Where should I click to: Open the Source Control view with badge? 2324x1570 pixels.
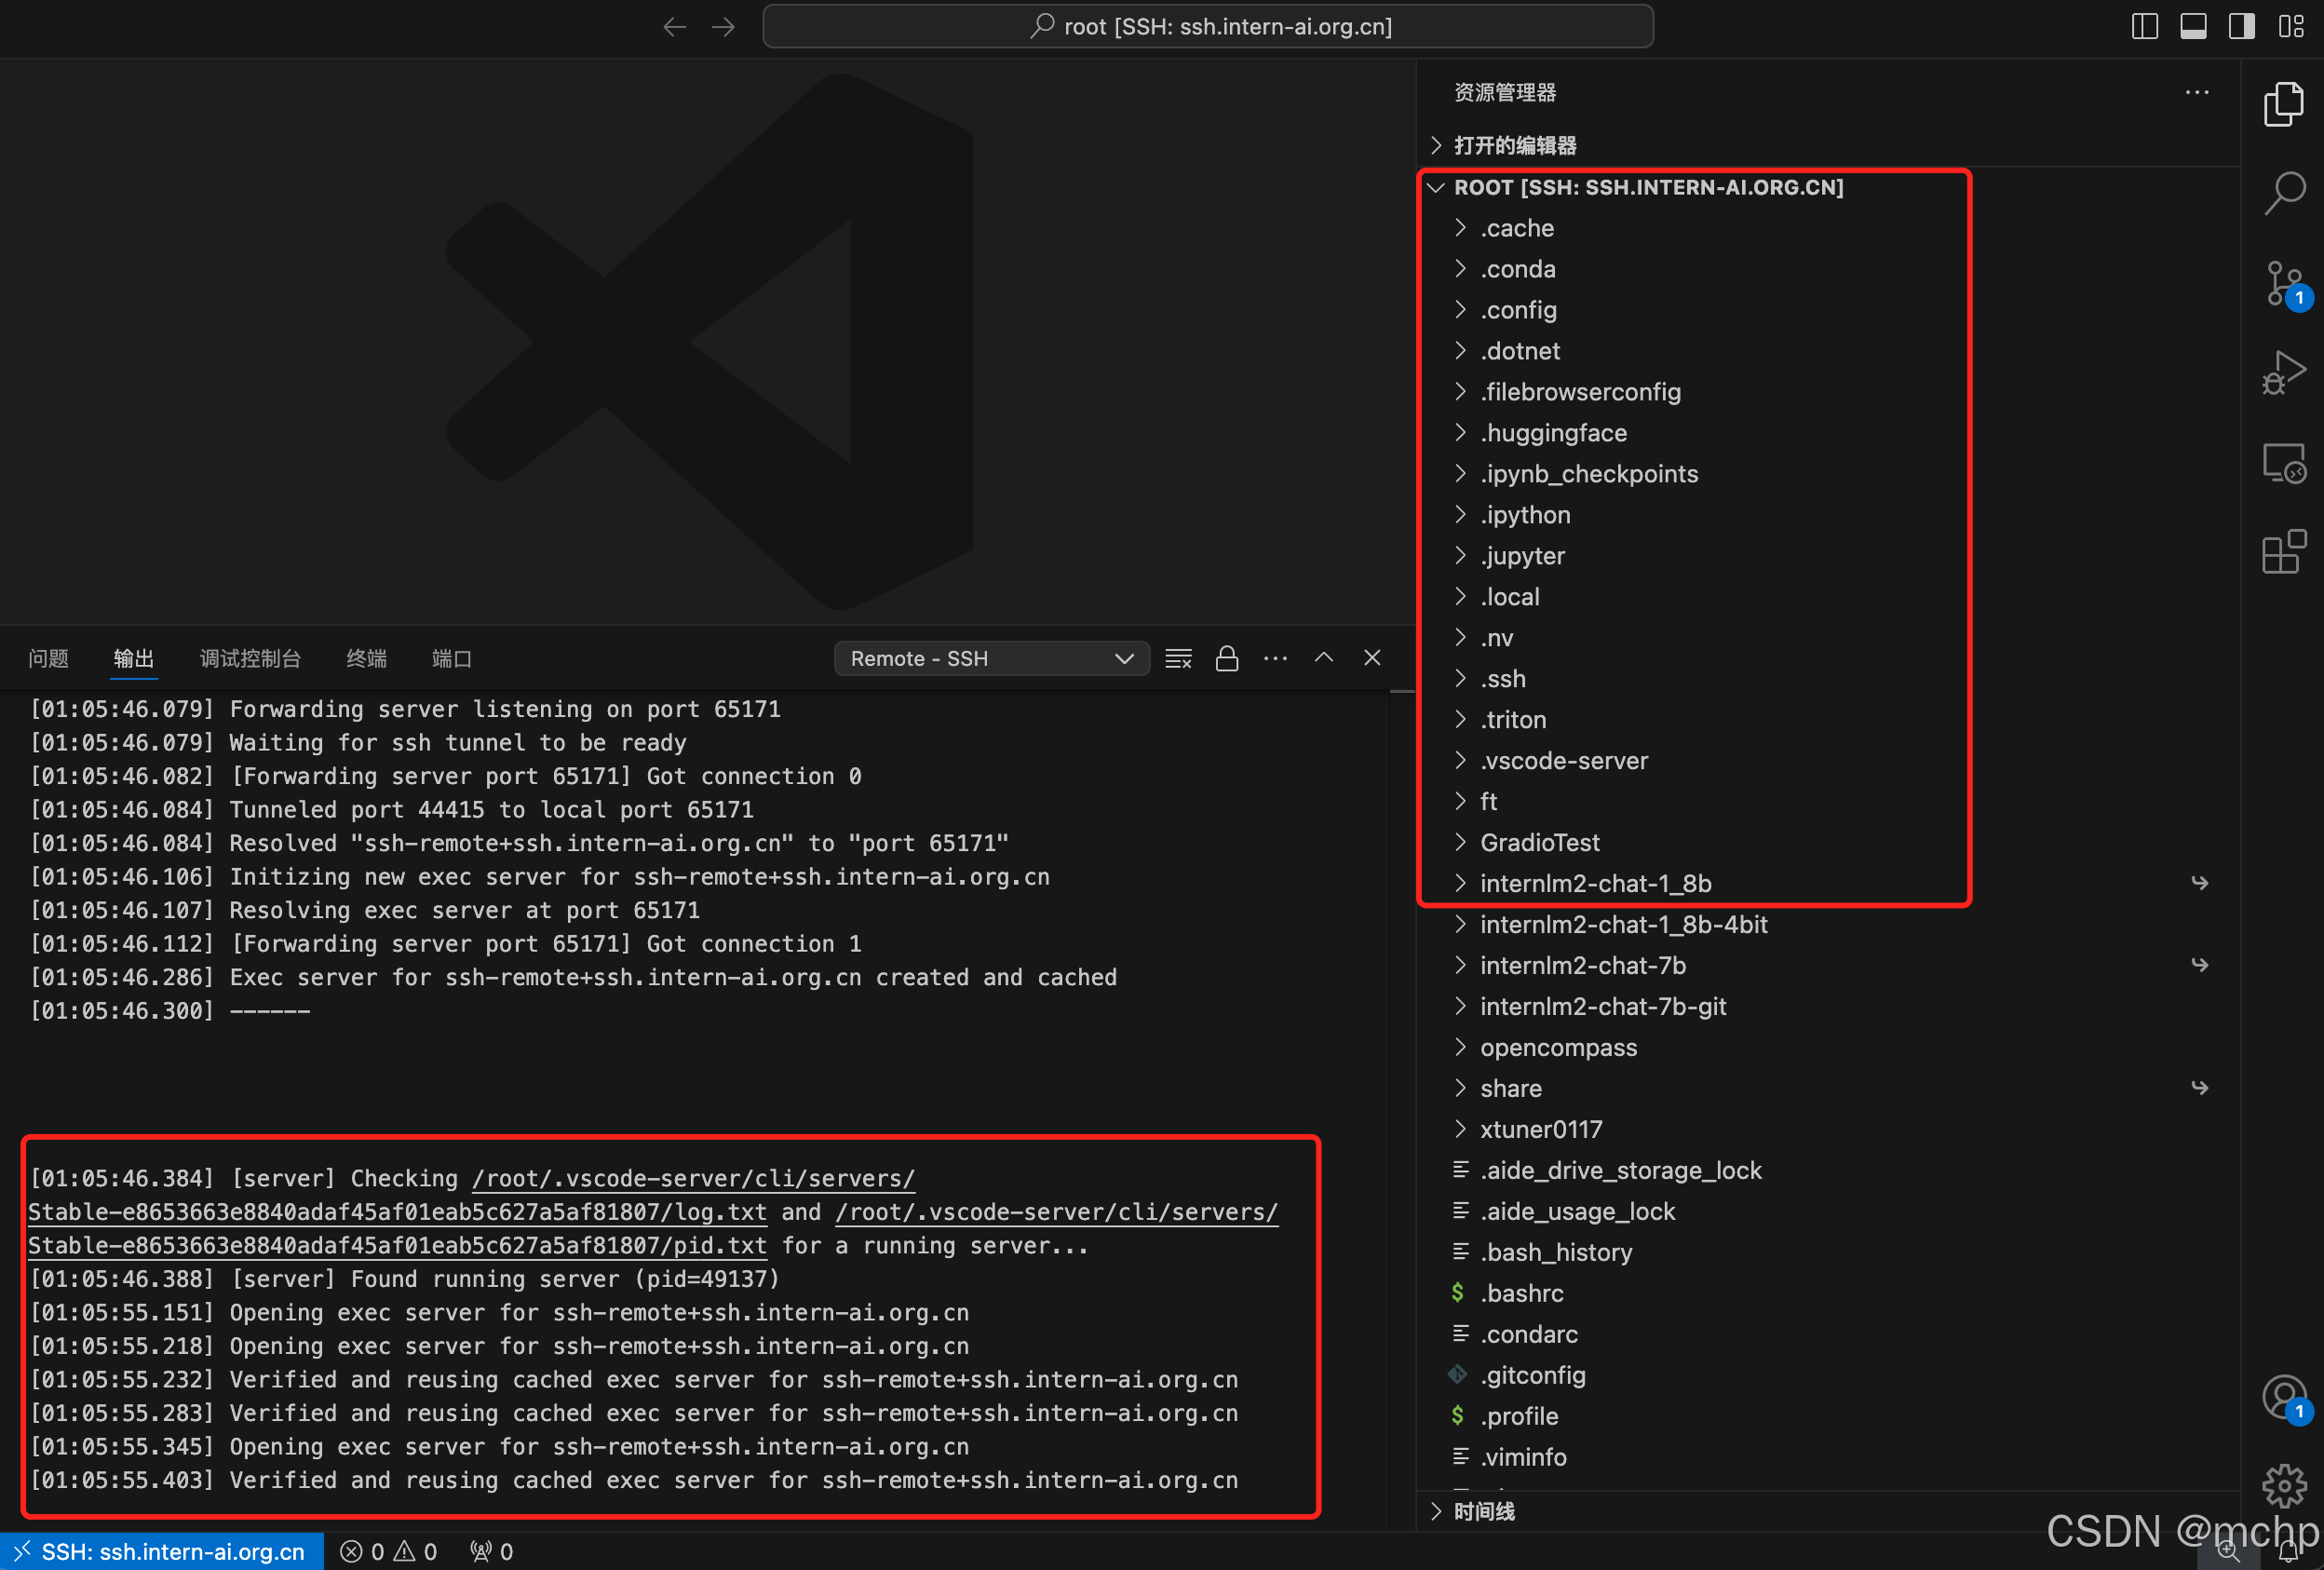[2283, 284]
